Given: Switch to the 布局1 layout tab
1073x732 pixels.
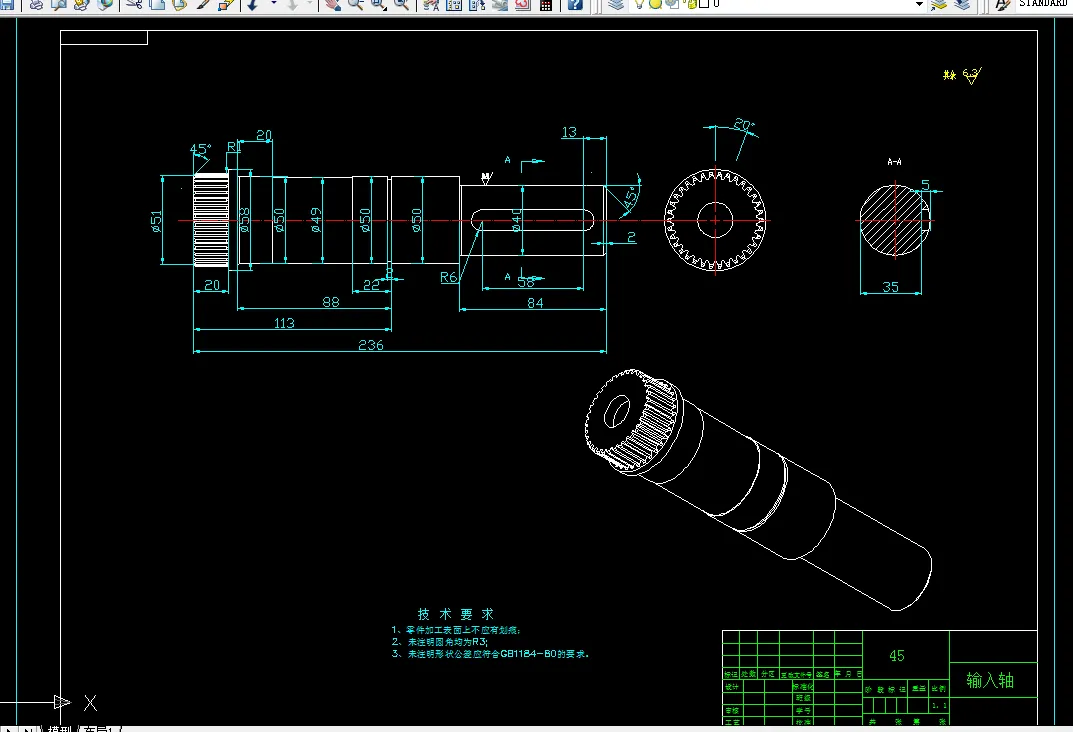Looking at the screenshot, I should tap(101, 729).
